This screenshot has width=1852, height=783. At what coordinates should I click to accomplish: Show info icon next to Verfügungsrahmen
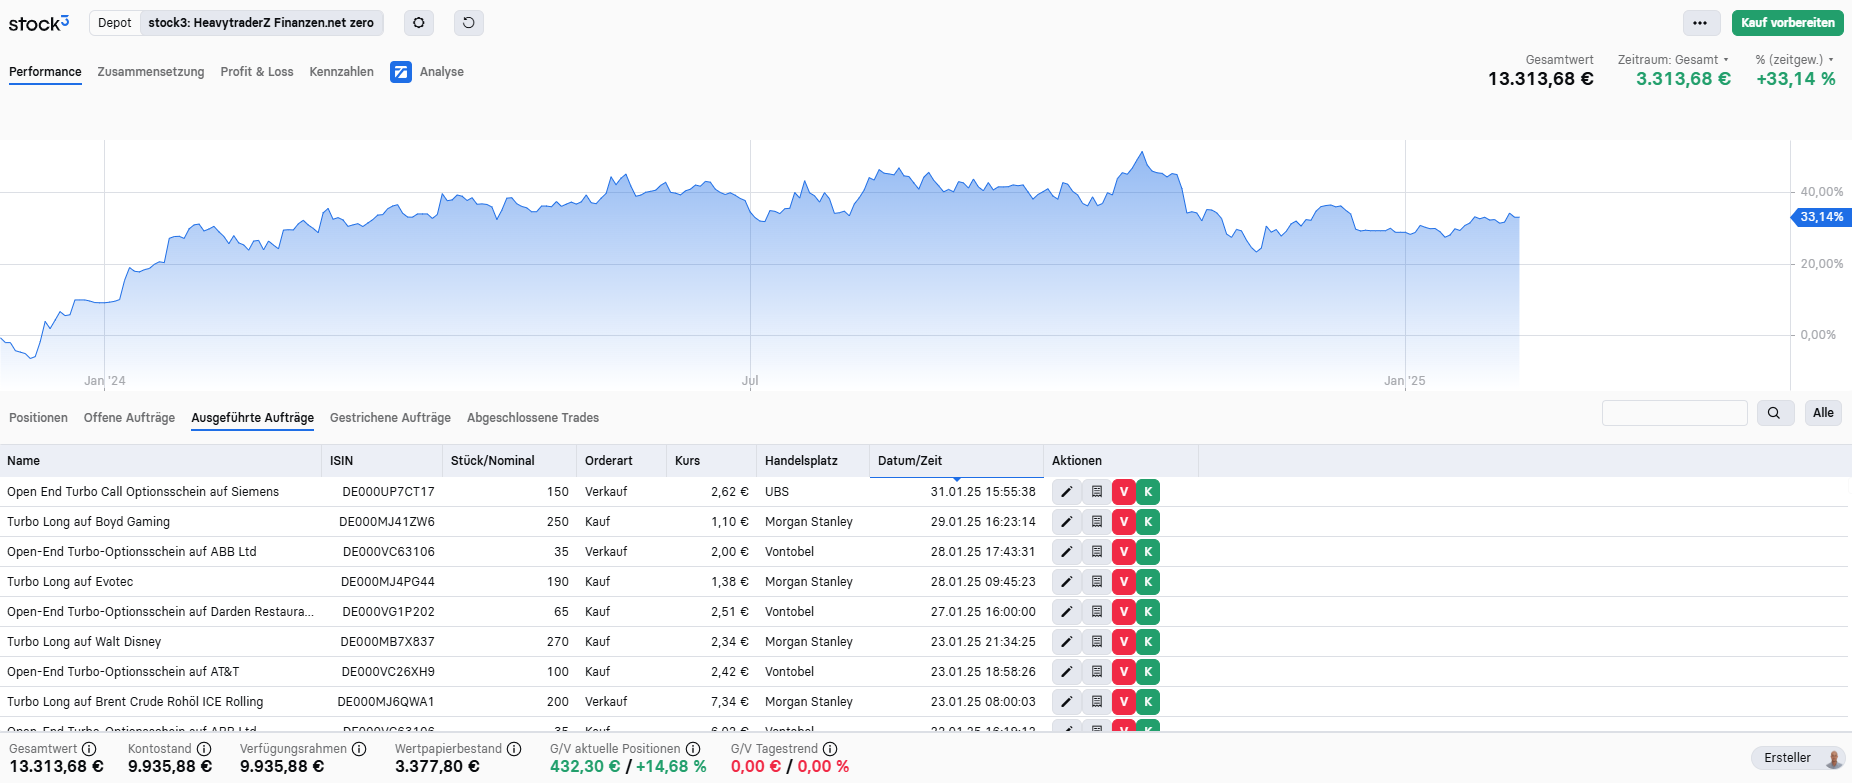pyautogui.click(x=359, y=749)
